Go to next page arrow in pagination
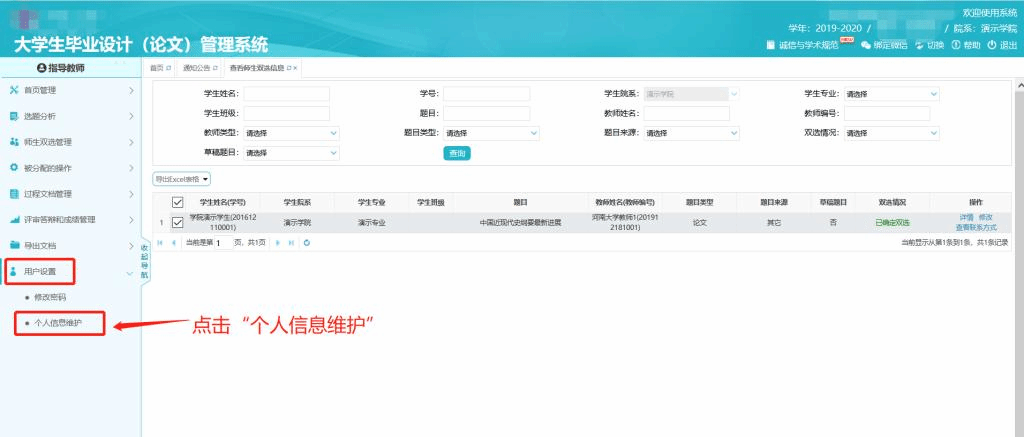Viewport: 1024px width, 437px height. (279, 242)
